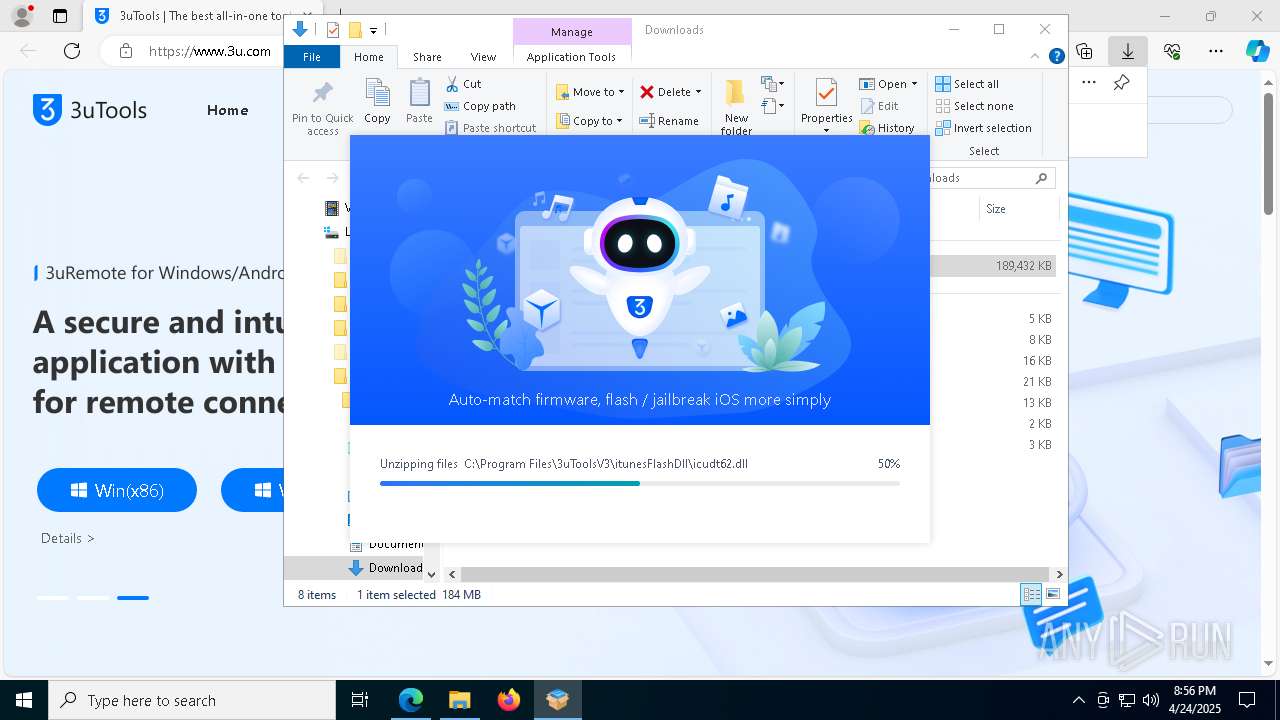Click the Edge address bar URL
This screenshot has width=1280, height=720.
point(209,51)
